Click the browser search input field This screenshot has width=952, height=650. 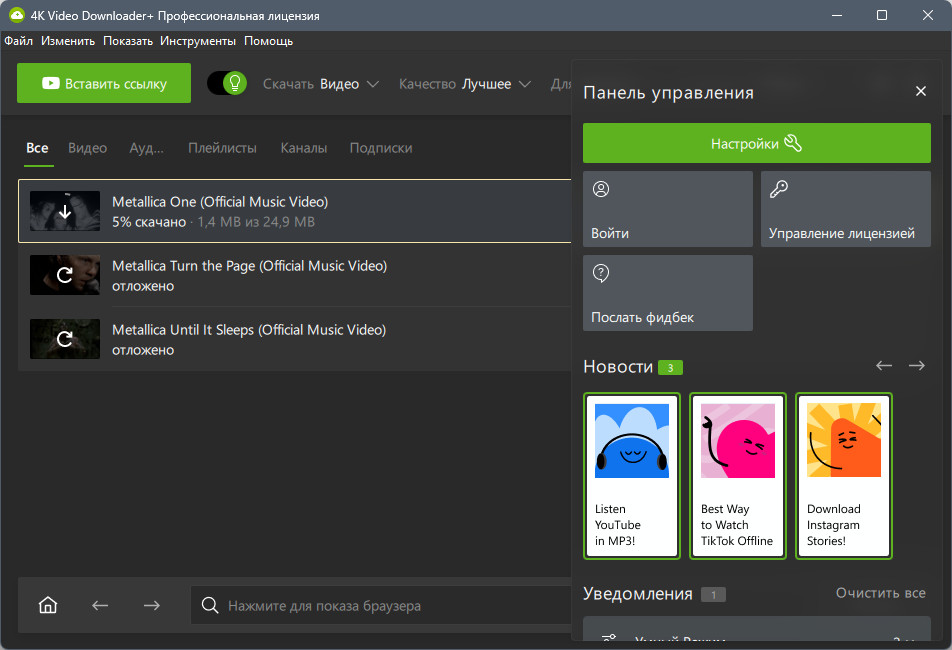click(x=381, y=605)
